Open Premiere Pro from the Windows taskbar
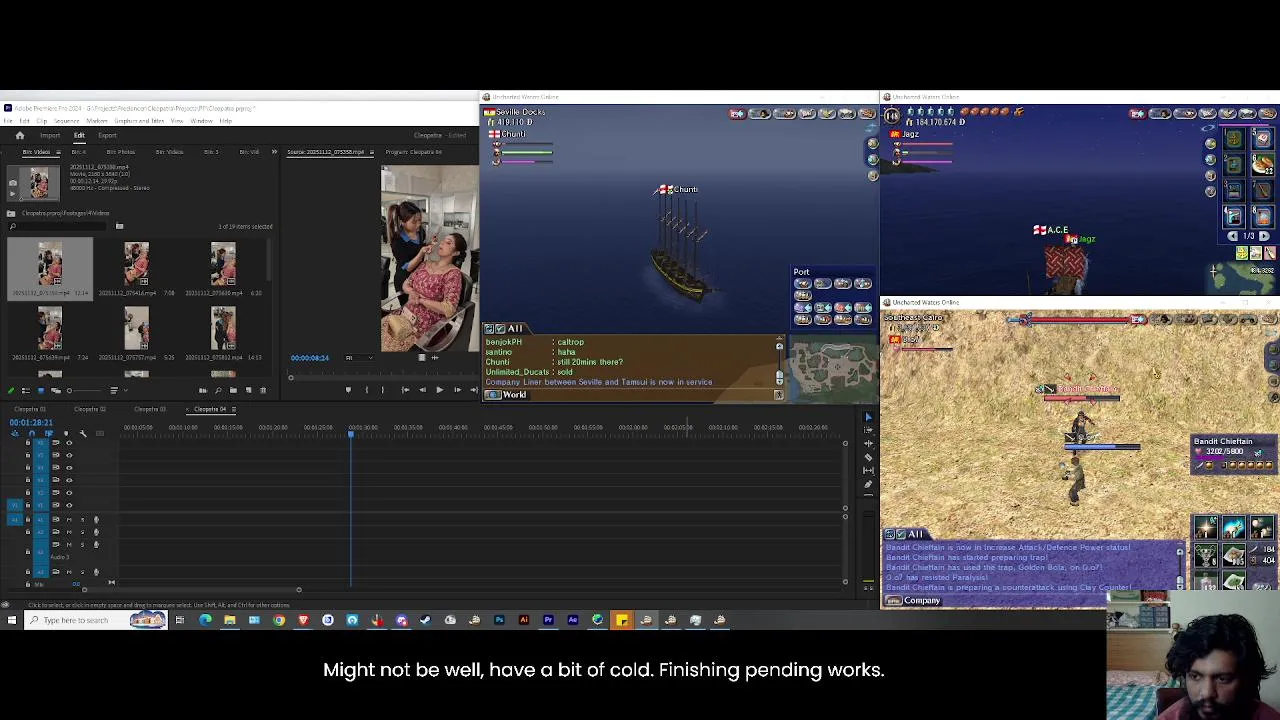 click(x=548, y=620)
